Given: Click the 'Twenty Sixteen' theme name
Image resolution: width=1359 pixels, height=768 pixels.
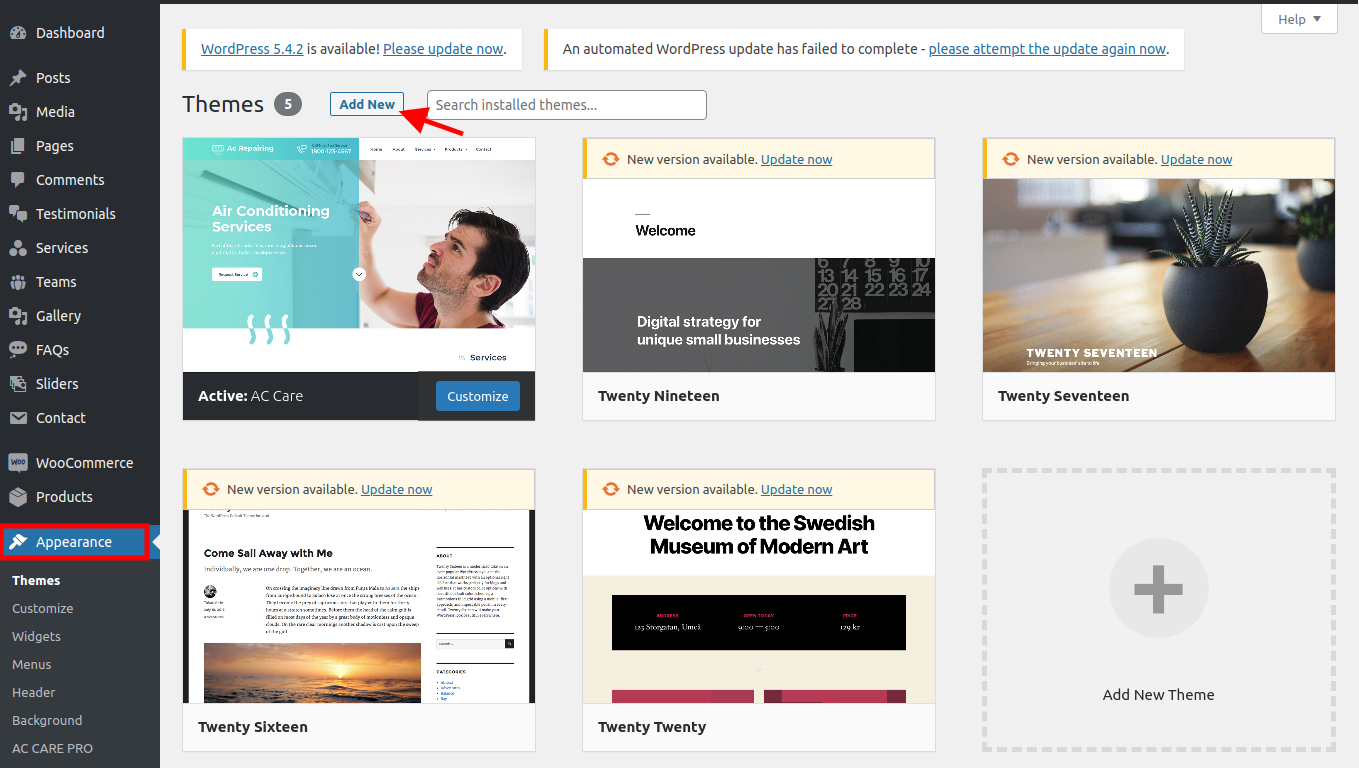Looking at the screenshot, I should pyautogui.click(x=253, y=727).
